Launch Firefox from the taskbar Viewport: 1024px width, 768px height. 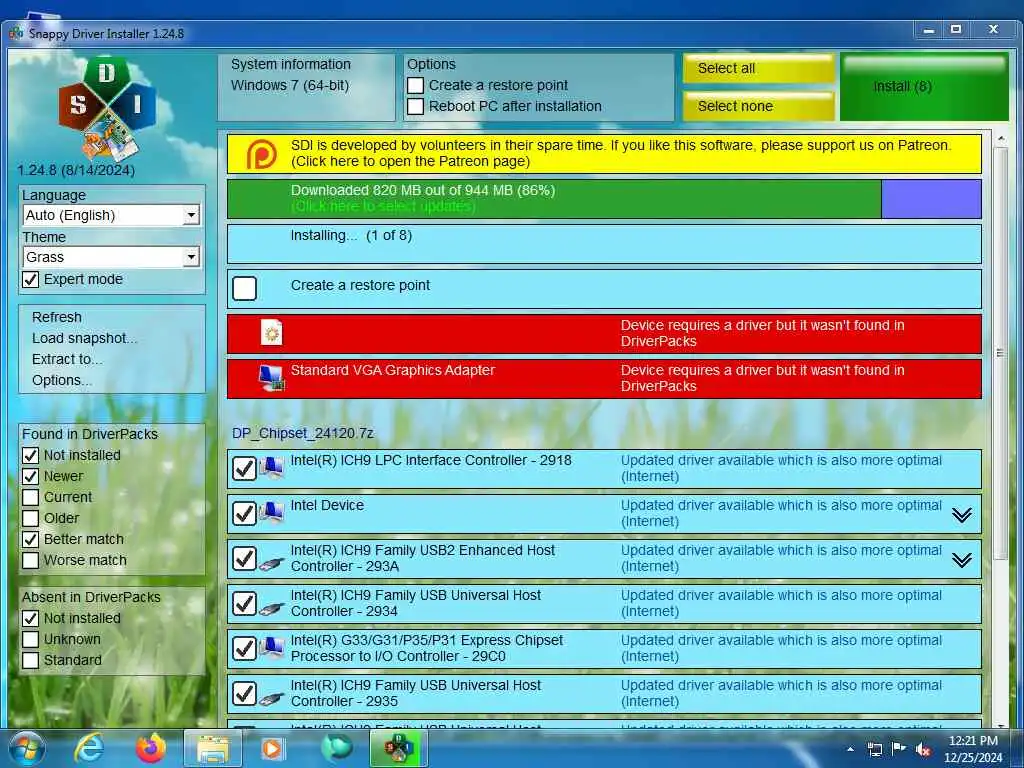(x=150, y=748)
